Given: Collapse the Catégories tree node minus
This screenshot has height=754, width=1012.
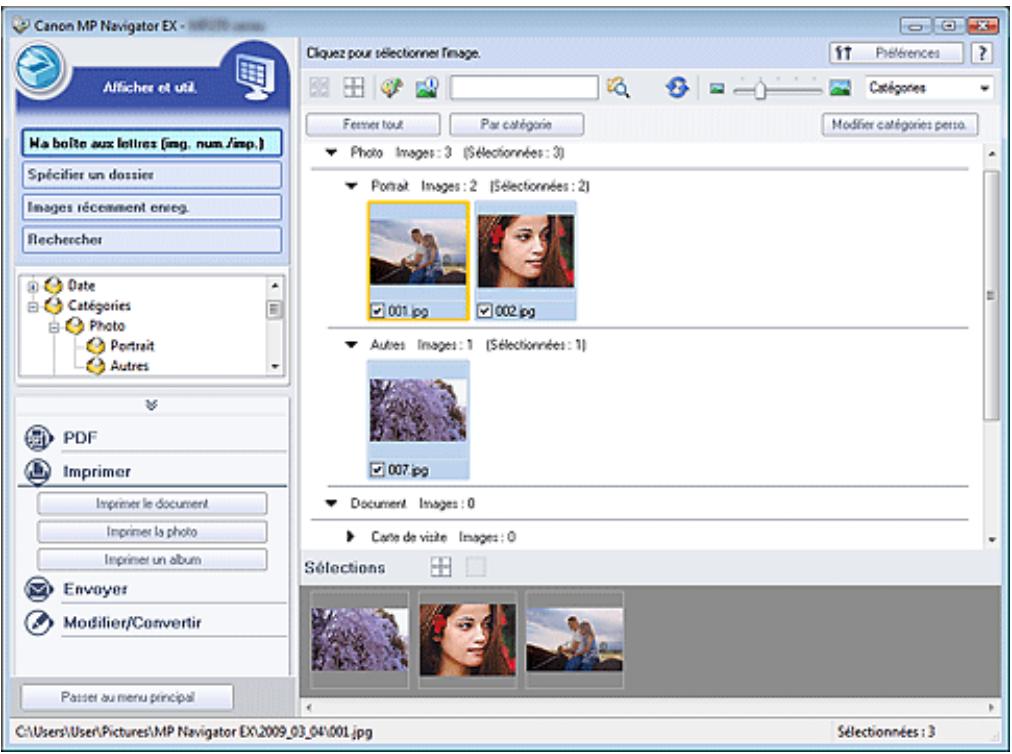Looking at the screenshot, I should tap(33, 307).
